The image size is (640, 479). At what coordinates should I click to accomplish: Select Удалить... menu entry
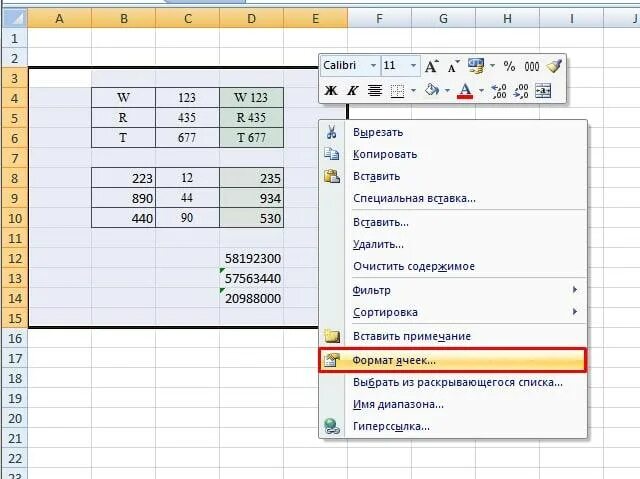tap(453, 244)
